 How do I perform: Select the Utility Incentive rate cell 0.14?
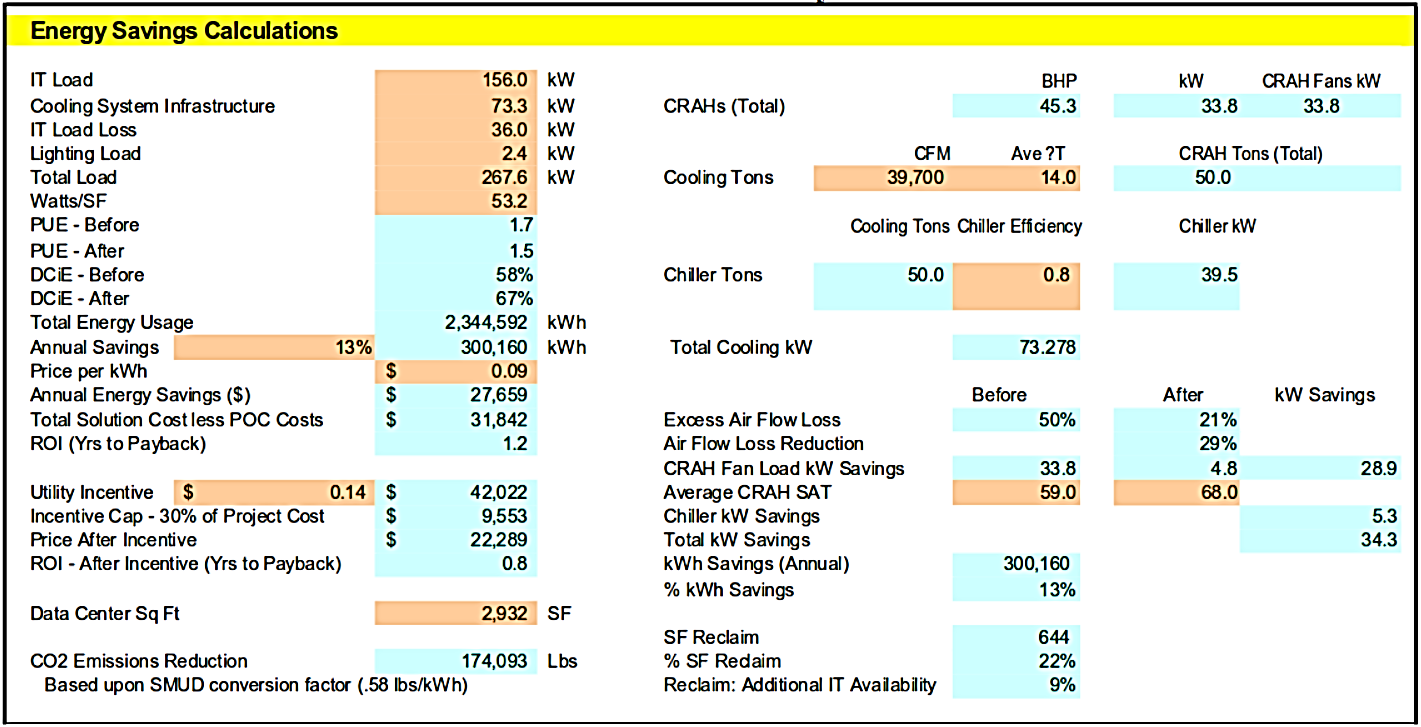[274, 492]
